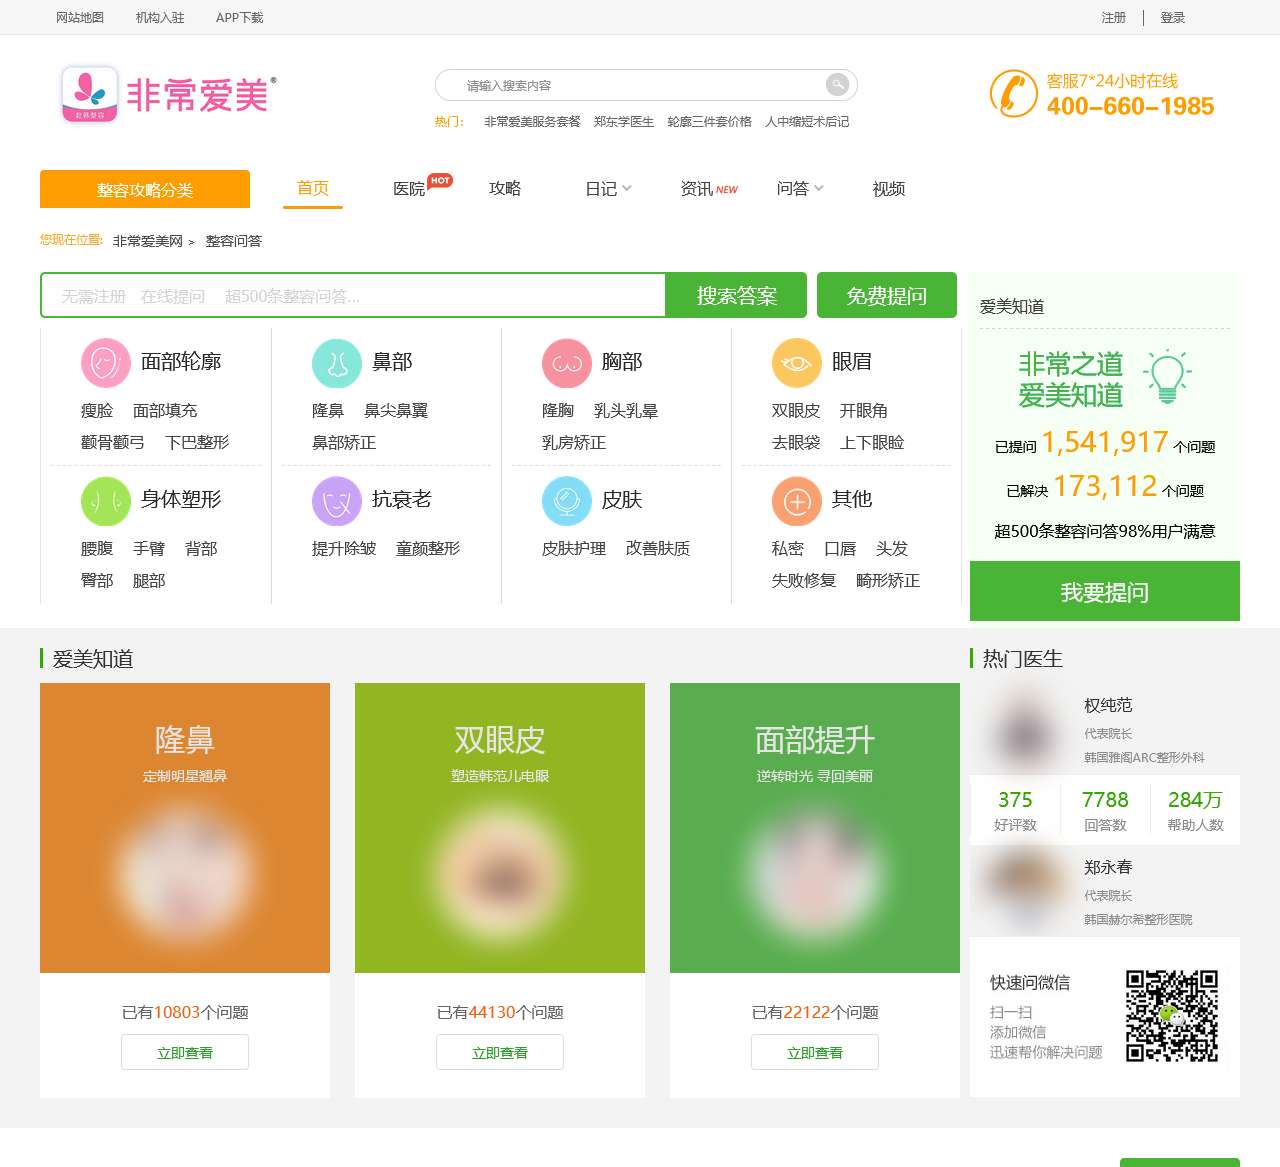1280x1167 pixels.
Task: Select the 面部轮廓 face contour icon
Action: pos(104,362)
